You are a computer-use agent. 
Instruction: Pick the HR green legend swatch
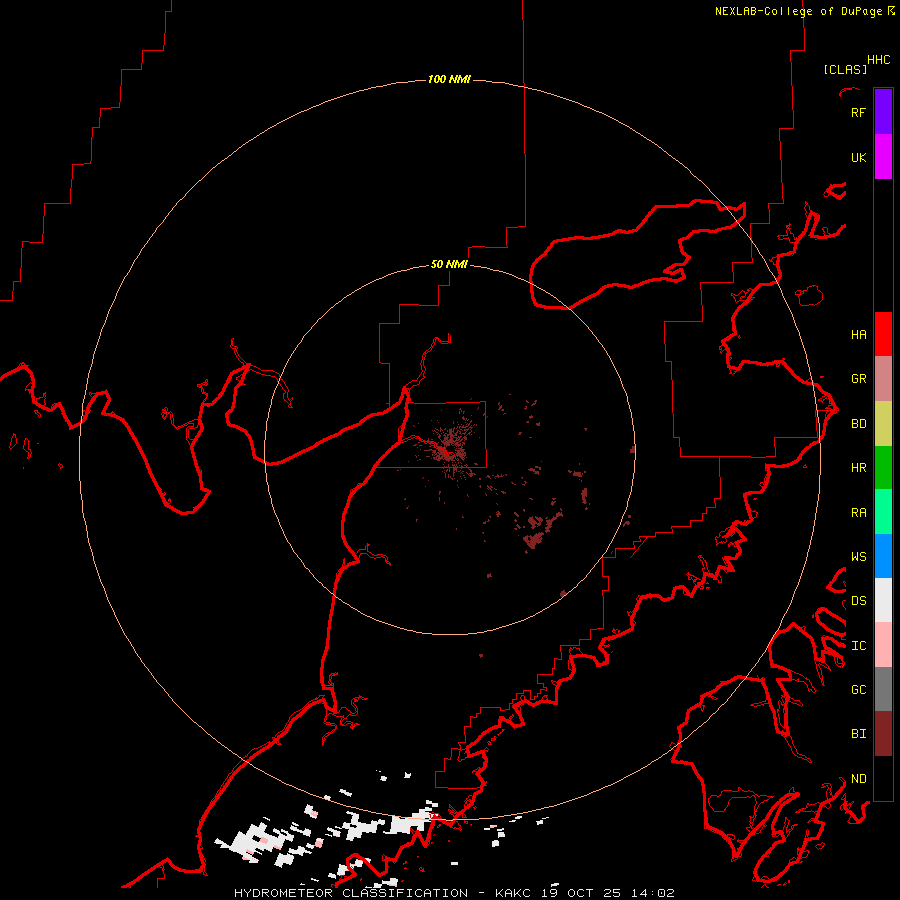tap(883, 467)
